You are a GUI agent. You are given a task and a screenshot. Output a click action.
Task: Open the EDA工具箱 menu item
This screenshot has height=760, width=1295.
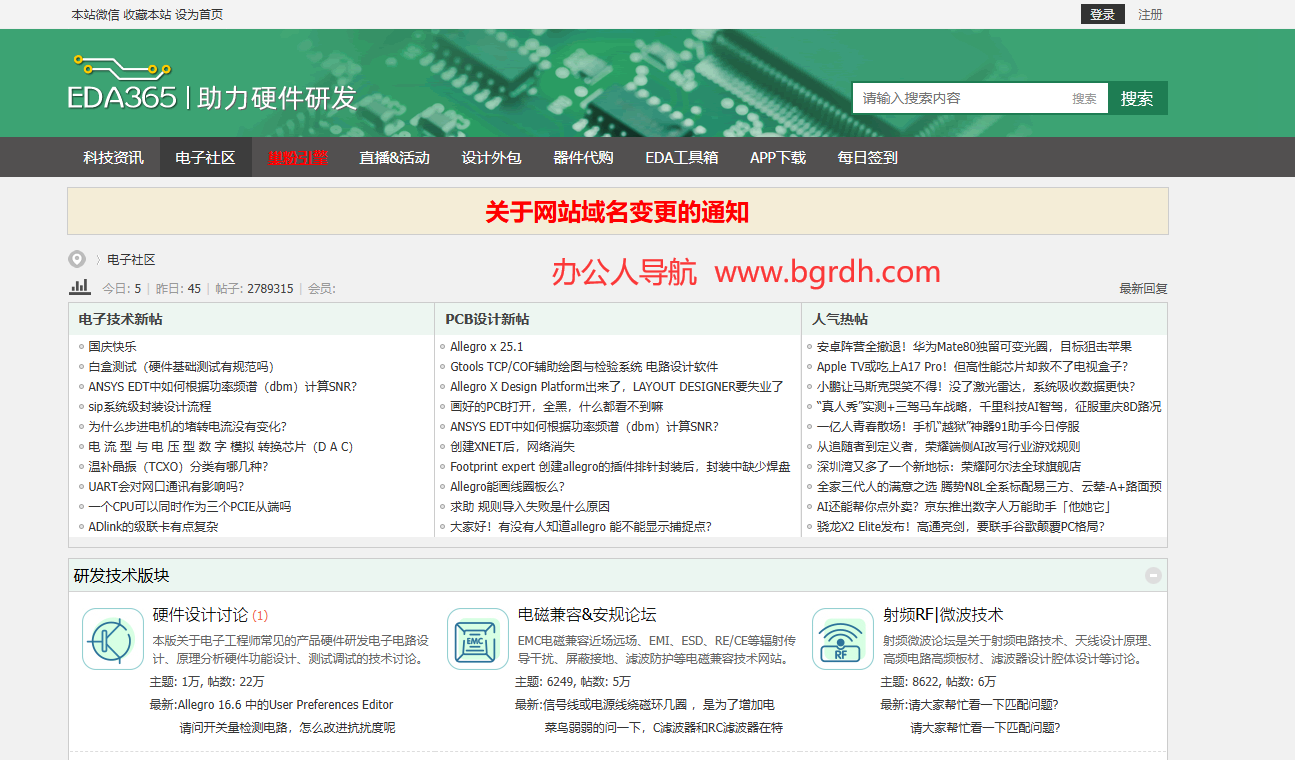[681, 158]
